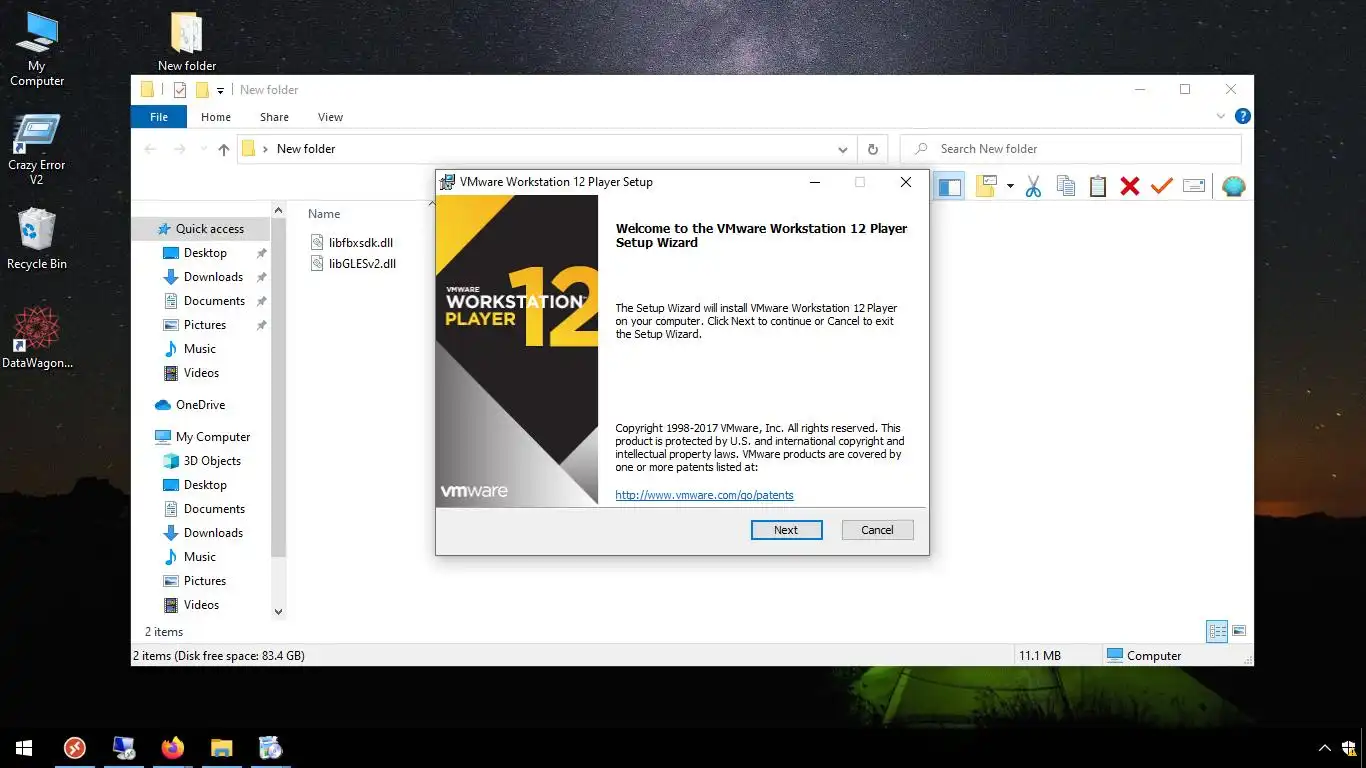
Task: Switch to details view via status bar icon
Action: pos(1217,631)
